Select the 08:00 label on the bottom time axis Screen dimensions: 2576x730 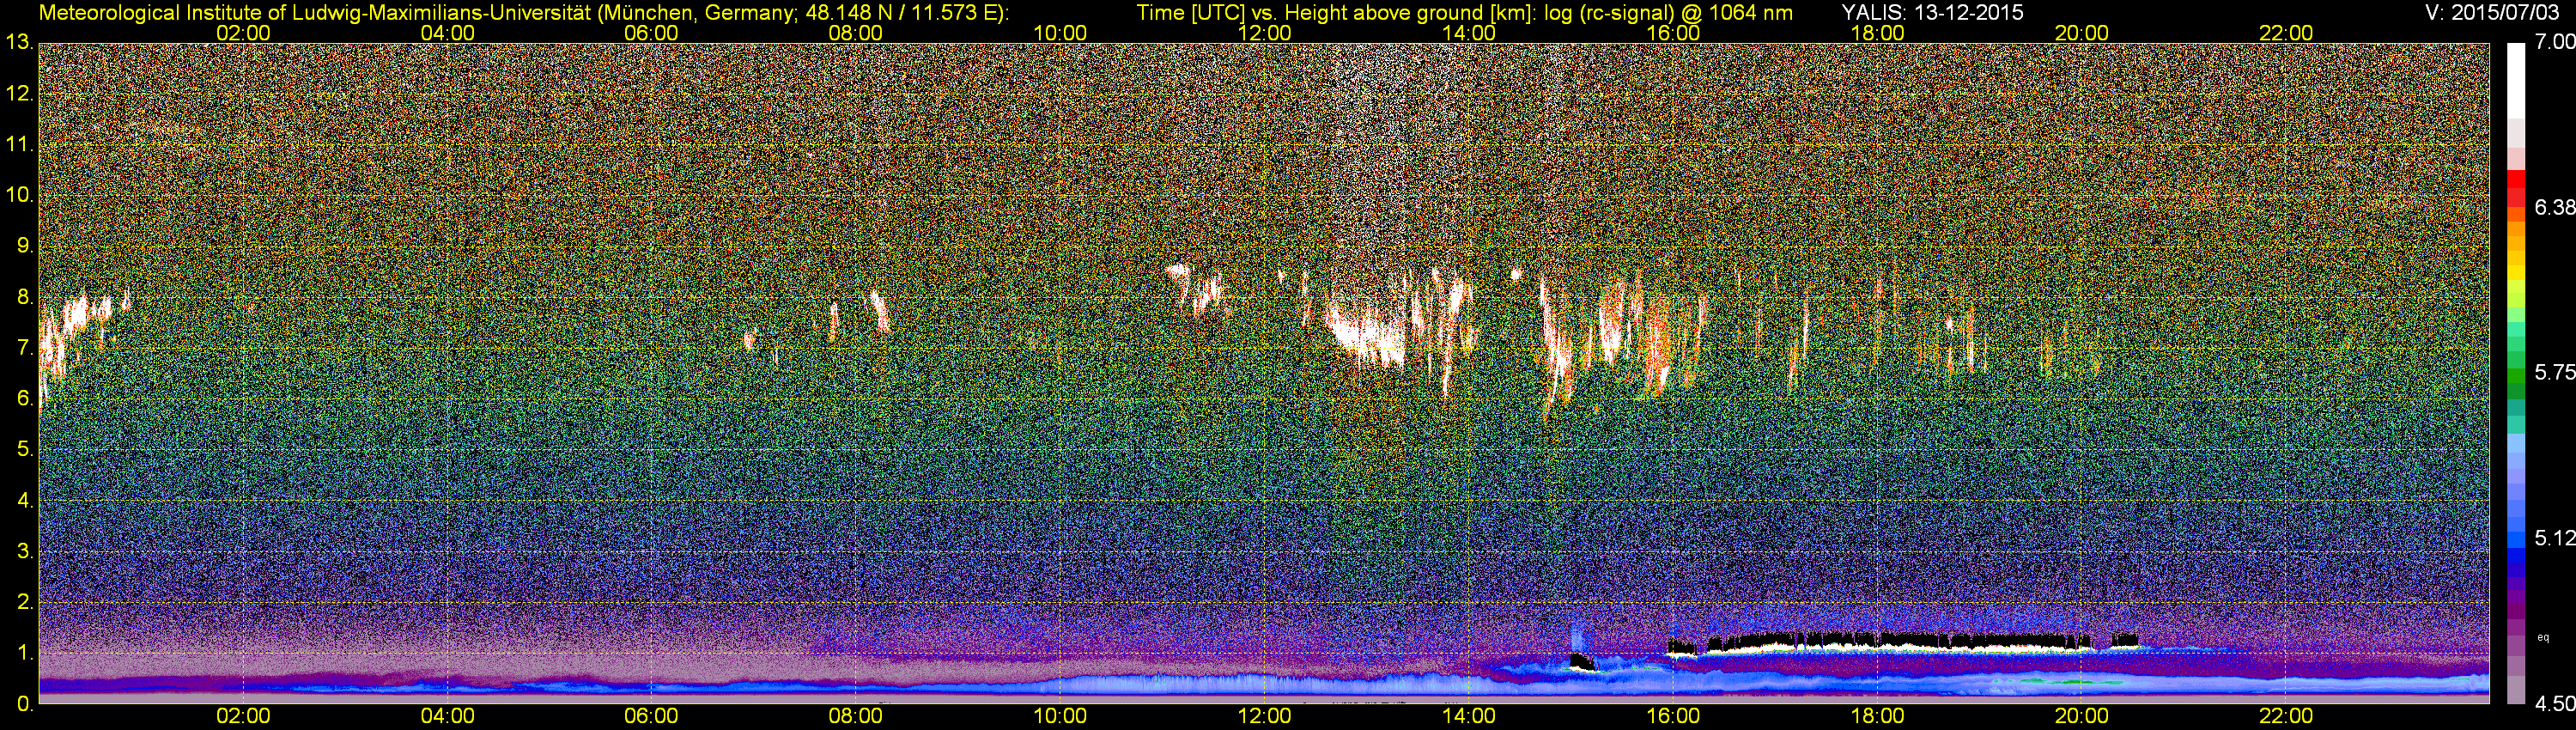(856, 716)
